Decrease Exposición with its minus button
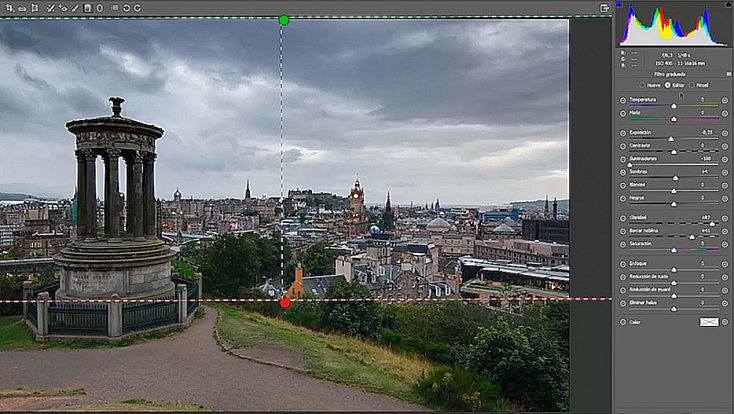Viewport: 734px width, 414px height. [x=623, y=133]
